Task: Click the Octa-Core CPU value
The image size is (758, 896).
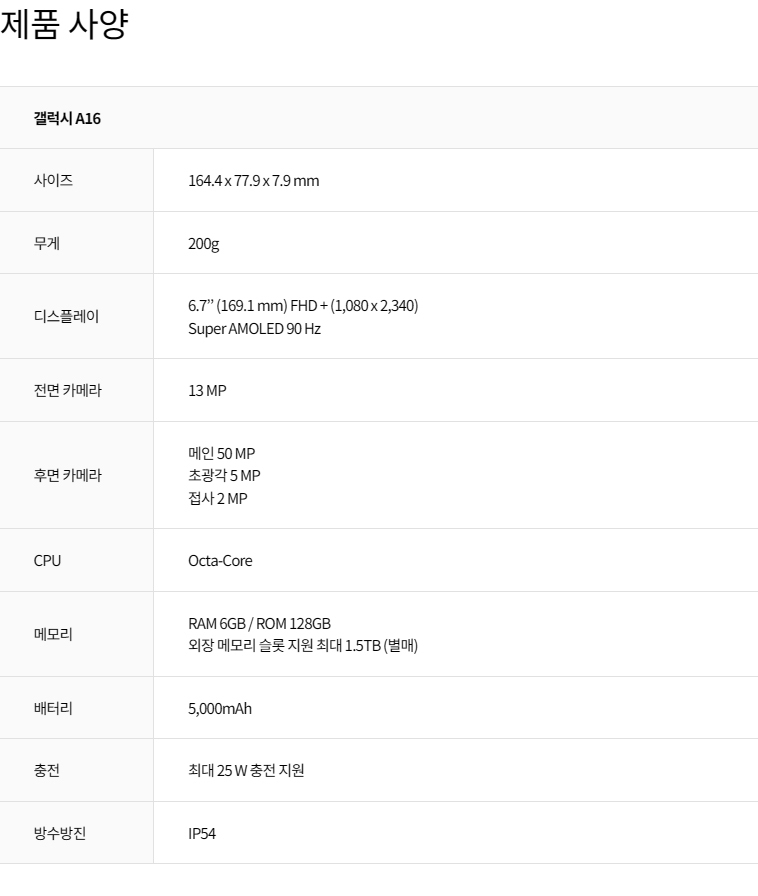Action: point(220,560)
